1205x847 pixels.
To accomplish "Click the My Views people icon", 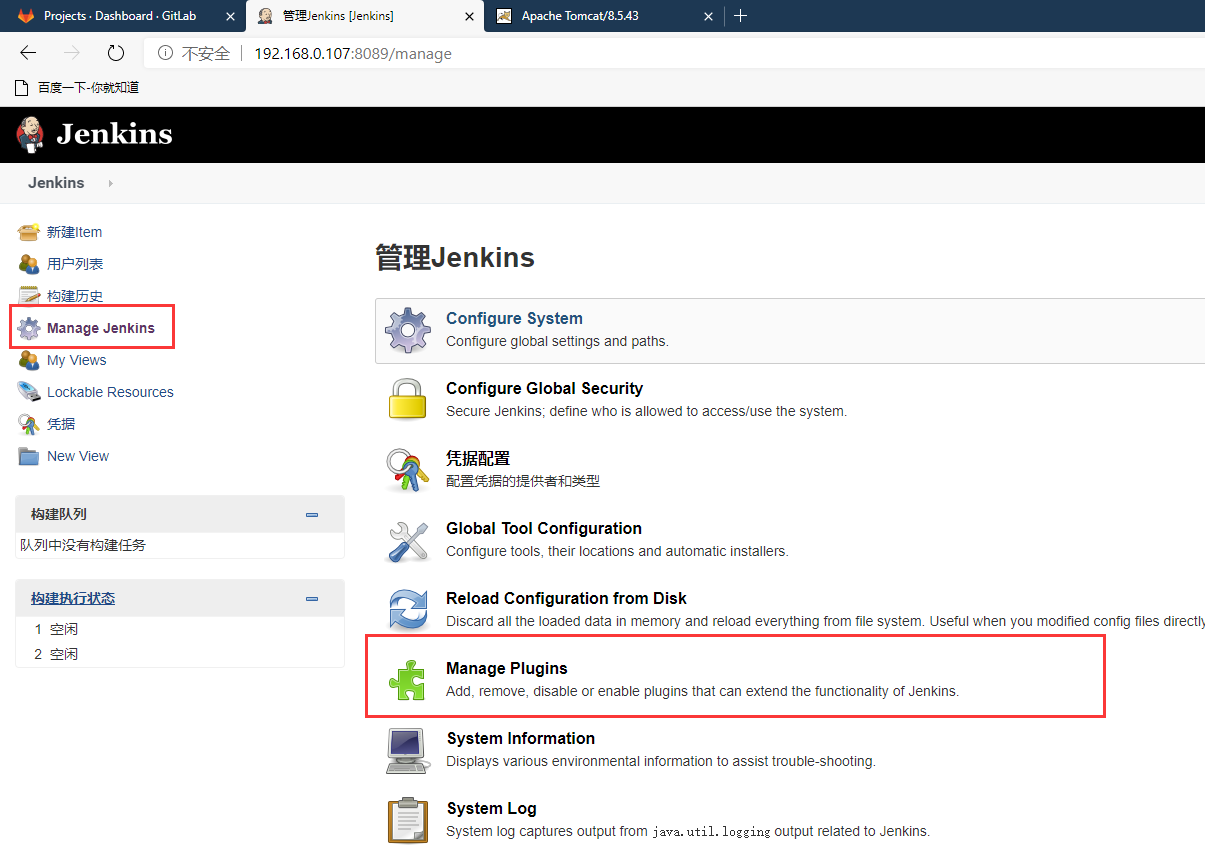I will pos(29,360).
